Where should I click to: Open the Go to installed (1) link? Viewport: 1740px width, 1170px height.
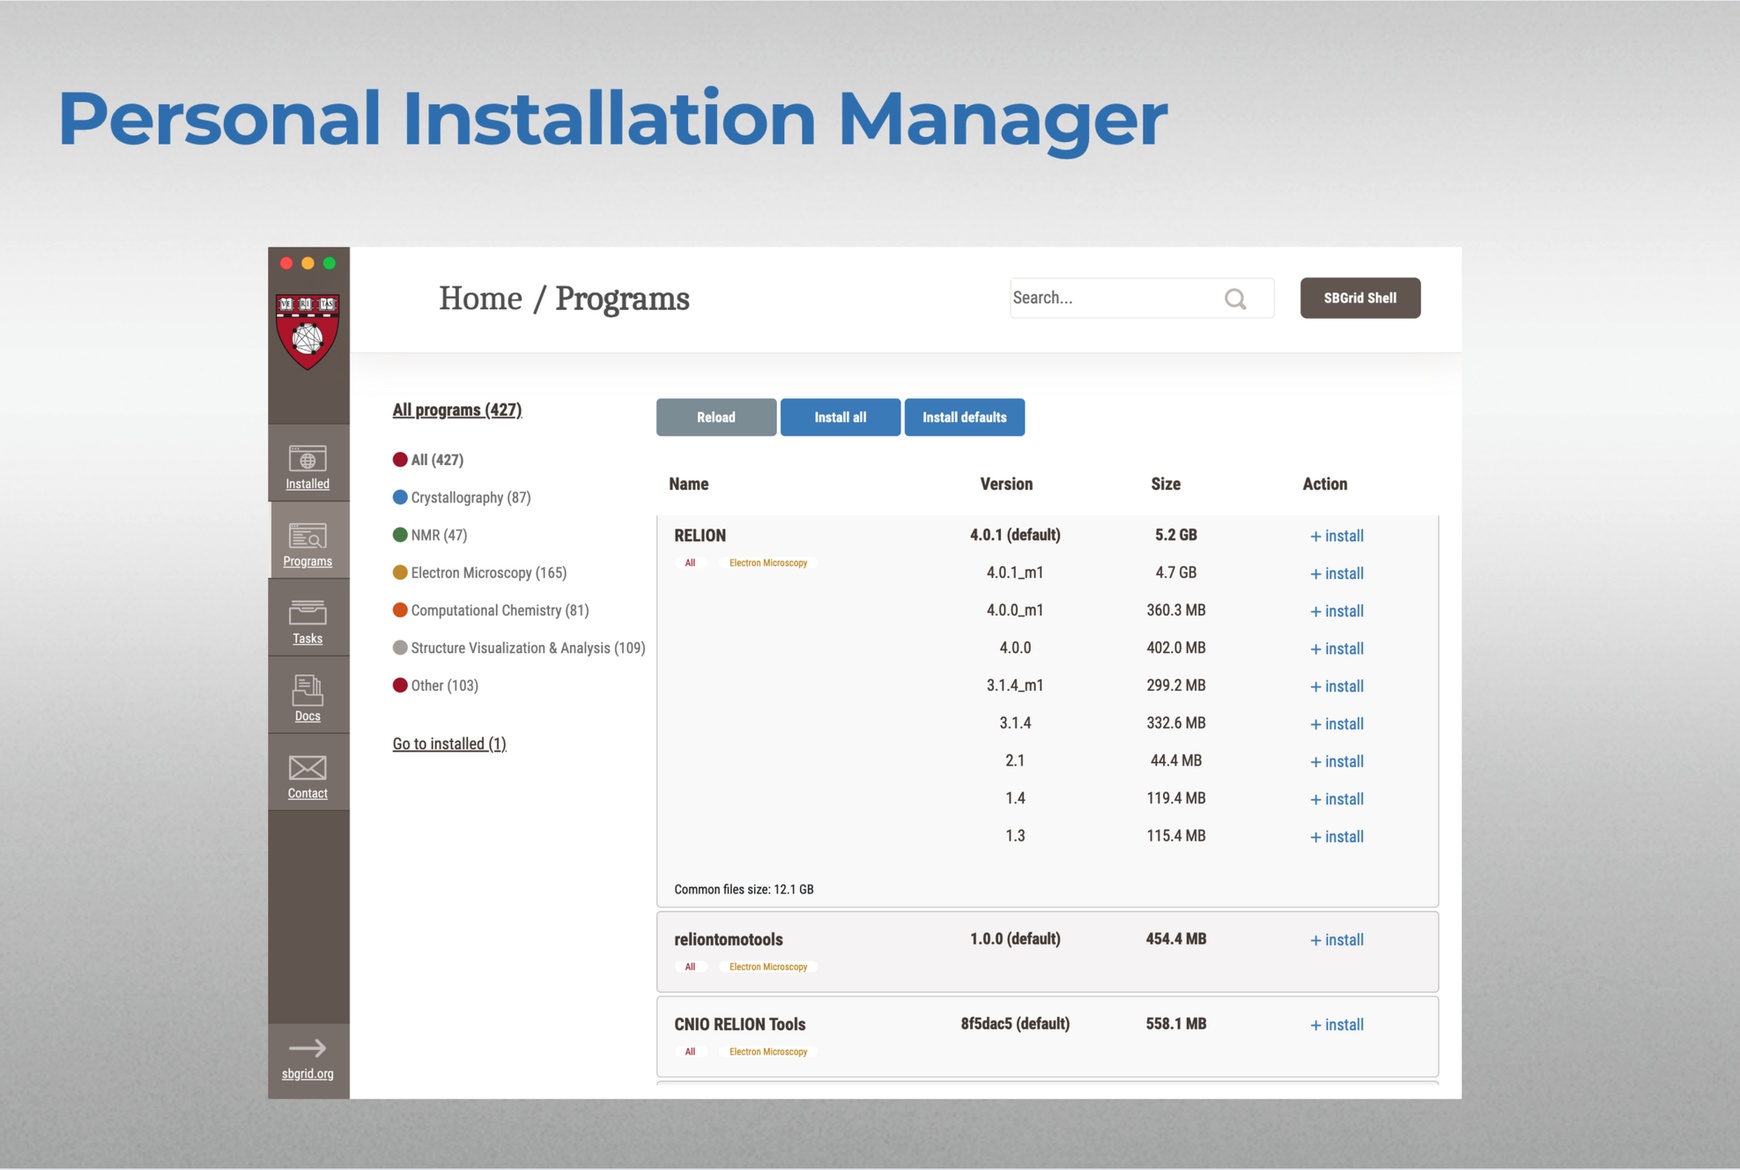point(449,744)
